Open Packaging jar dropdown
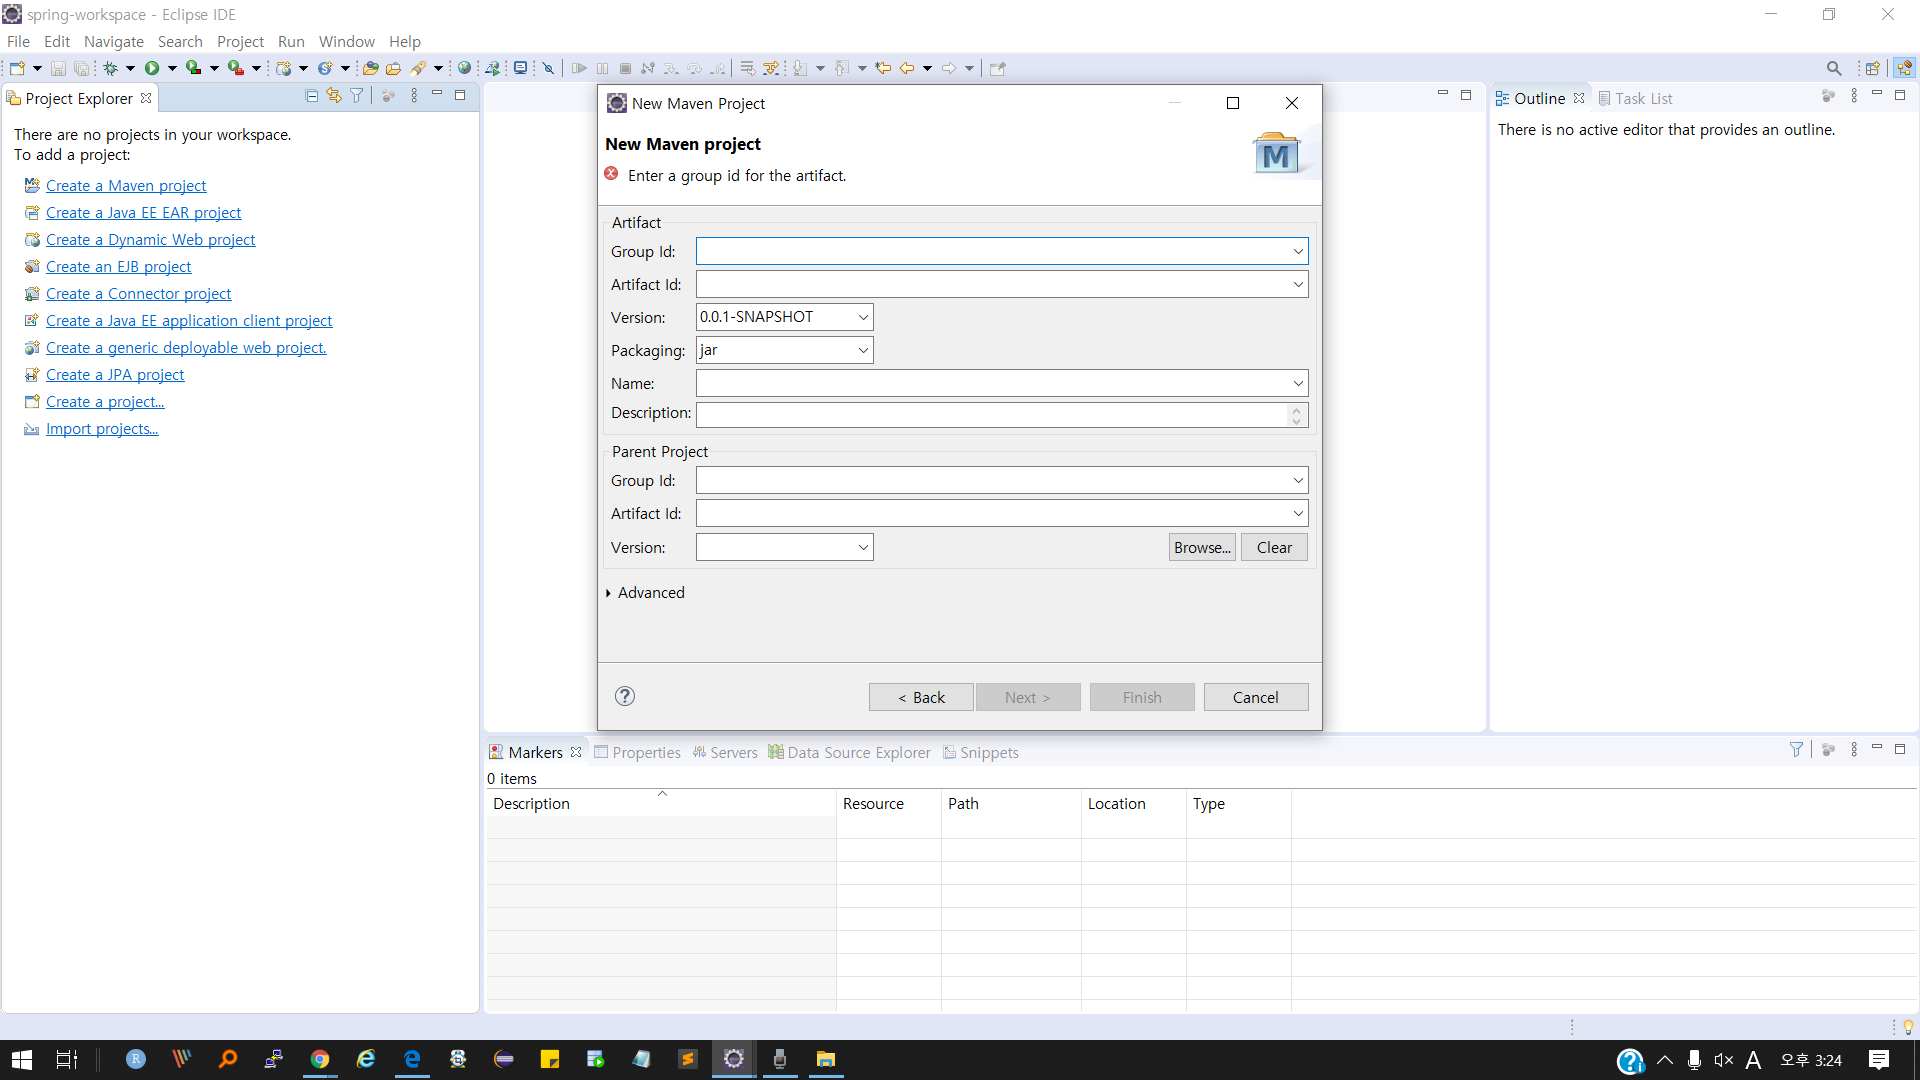1920x1080 pixels. [863, 351]
